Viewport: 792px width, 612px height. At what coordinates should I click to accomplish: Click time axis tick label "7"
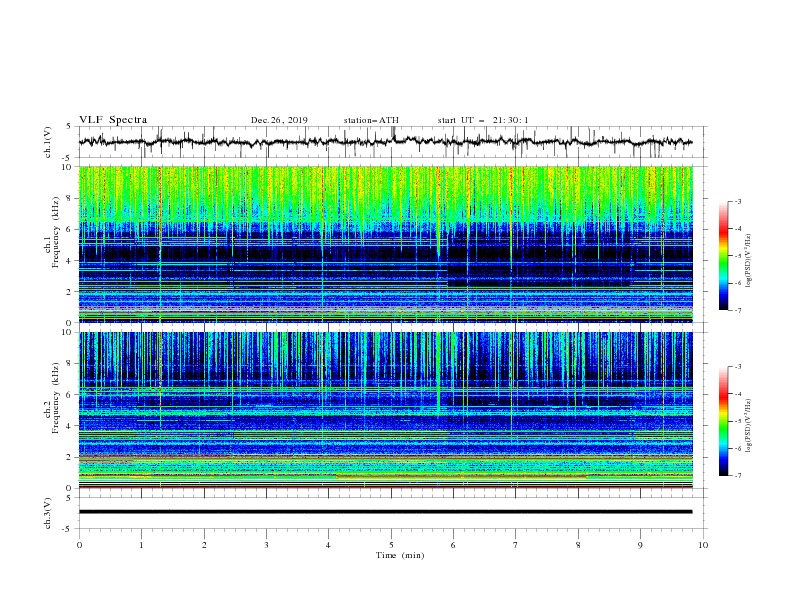click(516, 545)
